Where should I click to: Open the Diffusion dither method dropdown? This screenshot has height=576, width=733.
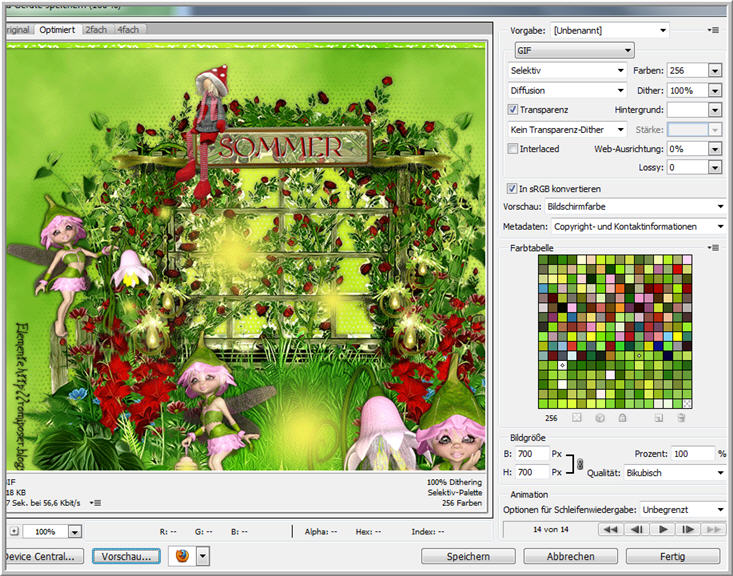click(x=567, y=90)
